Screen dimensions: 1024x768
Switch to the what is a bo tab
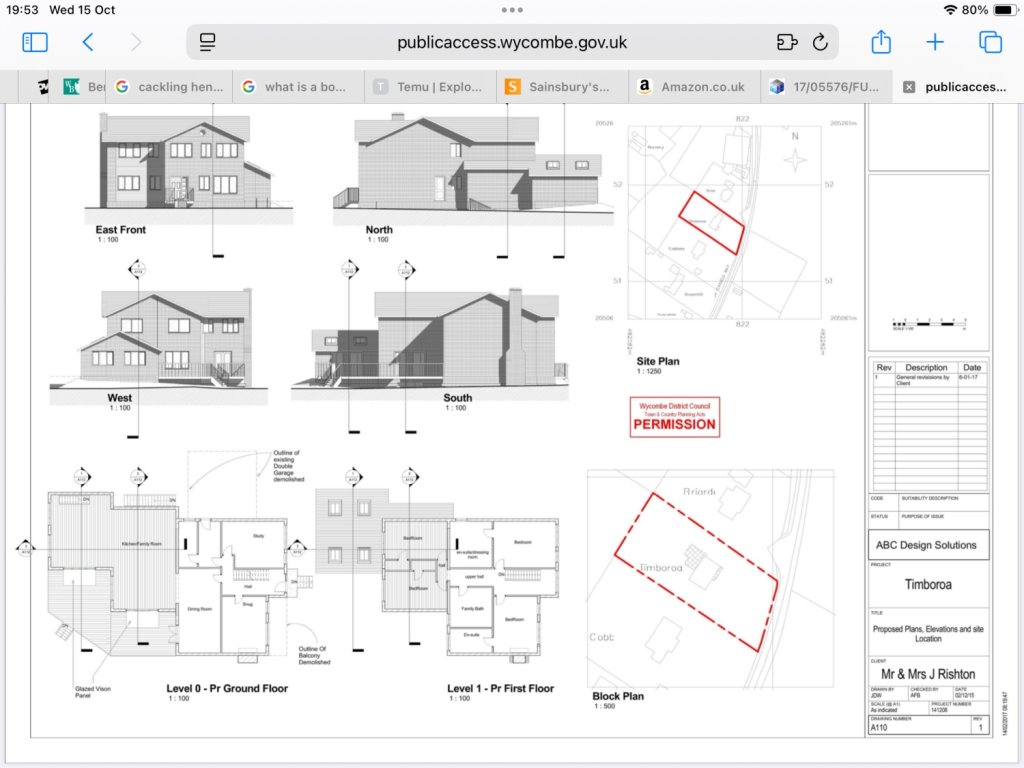coord(300,87)
